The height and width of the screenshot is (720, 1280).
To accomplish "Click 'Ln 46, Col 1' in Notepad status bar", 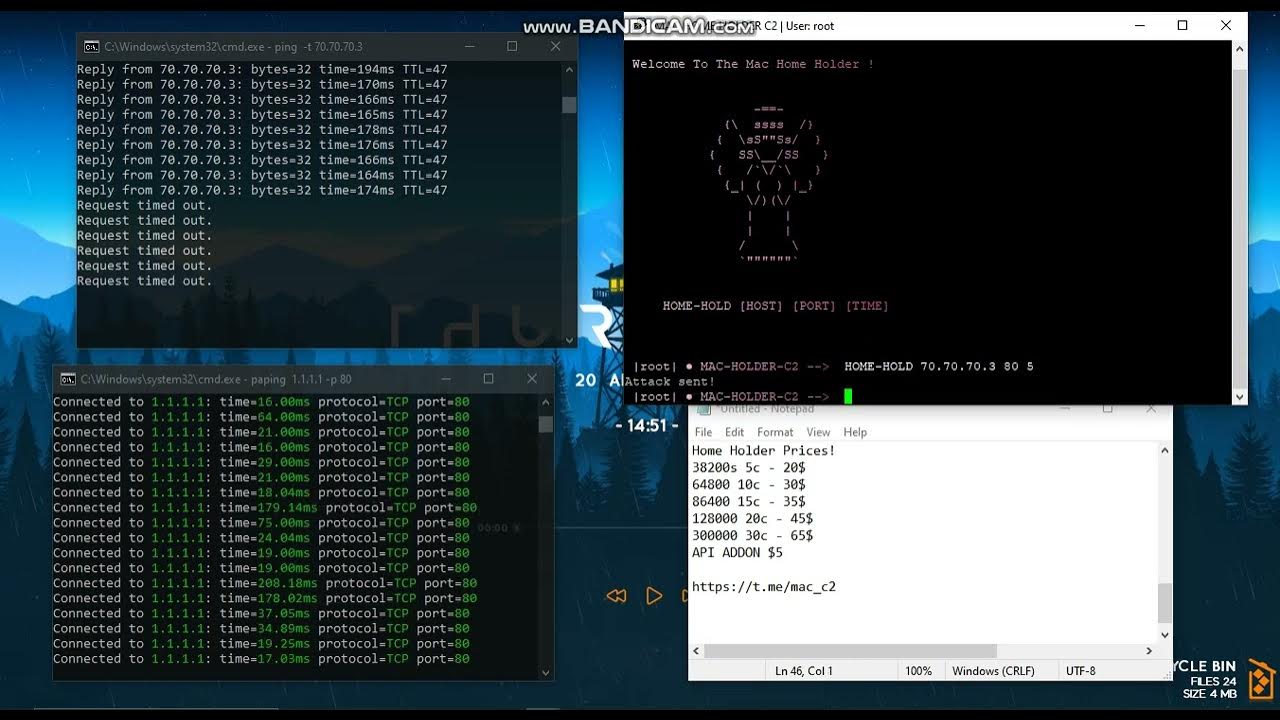I will [x=804, y=671].
